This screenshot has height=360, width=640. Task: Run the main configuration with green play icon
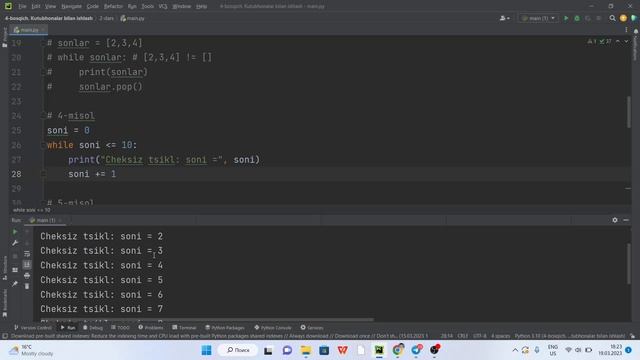[566, 18]
